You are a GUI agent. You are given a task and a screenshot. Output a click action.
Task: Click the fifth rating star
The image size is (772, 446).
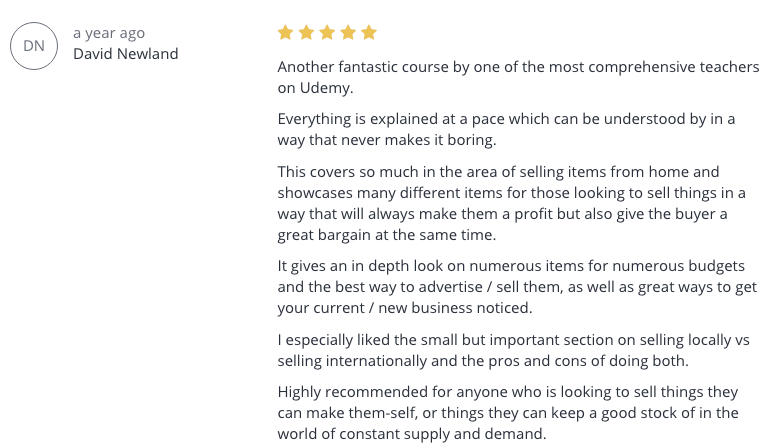[x=369, y=32]
